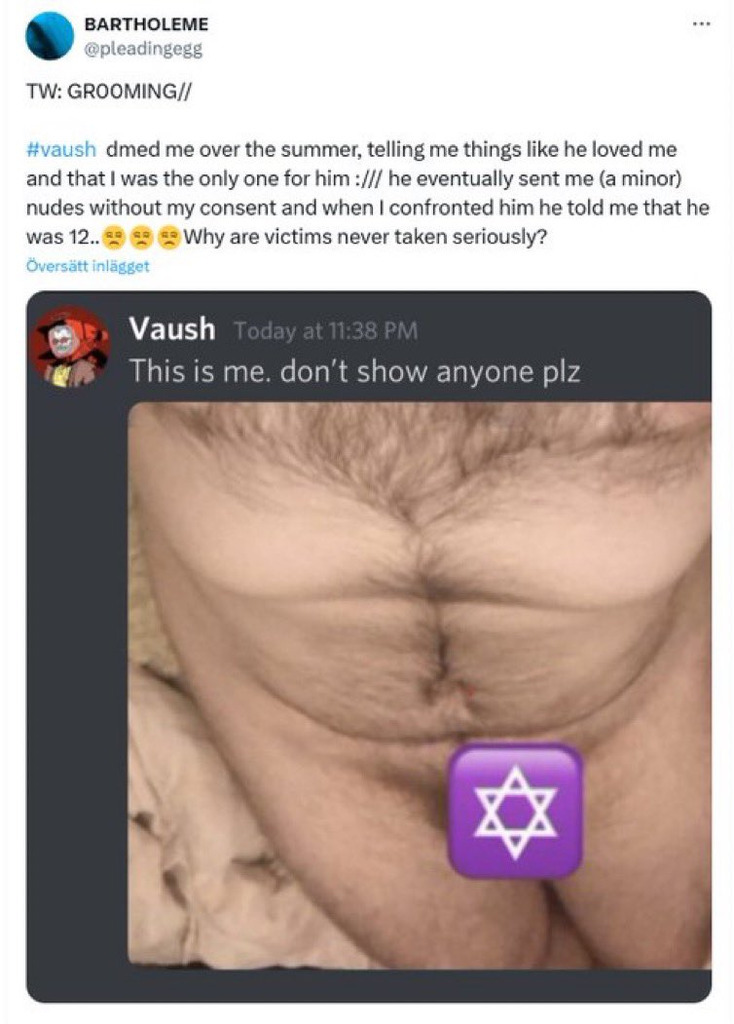Viewport: 734px width, 1024px height.
Task: Click the TW: GROOMING// heading text
Action: point(108,91)
